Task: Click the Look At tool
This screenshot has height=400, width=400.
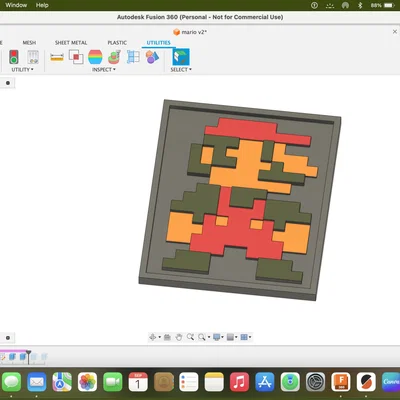Action: 167,337
